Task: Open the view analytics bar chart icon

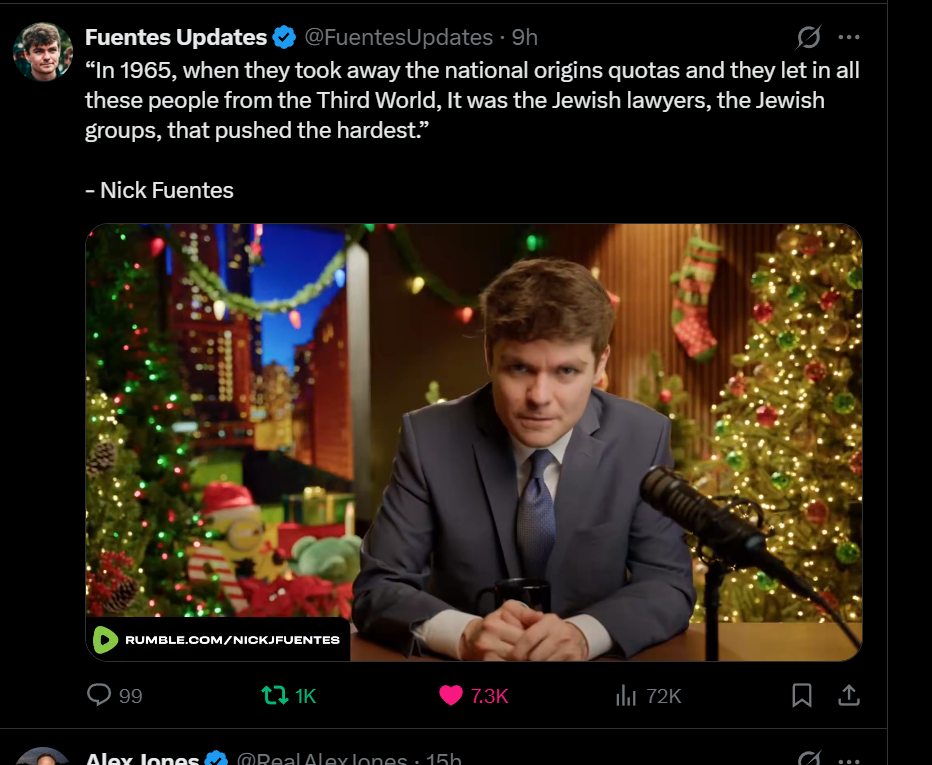Action: pyautogui.click(x=625, y=695)
